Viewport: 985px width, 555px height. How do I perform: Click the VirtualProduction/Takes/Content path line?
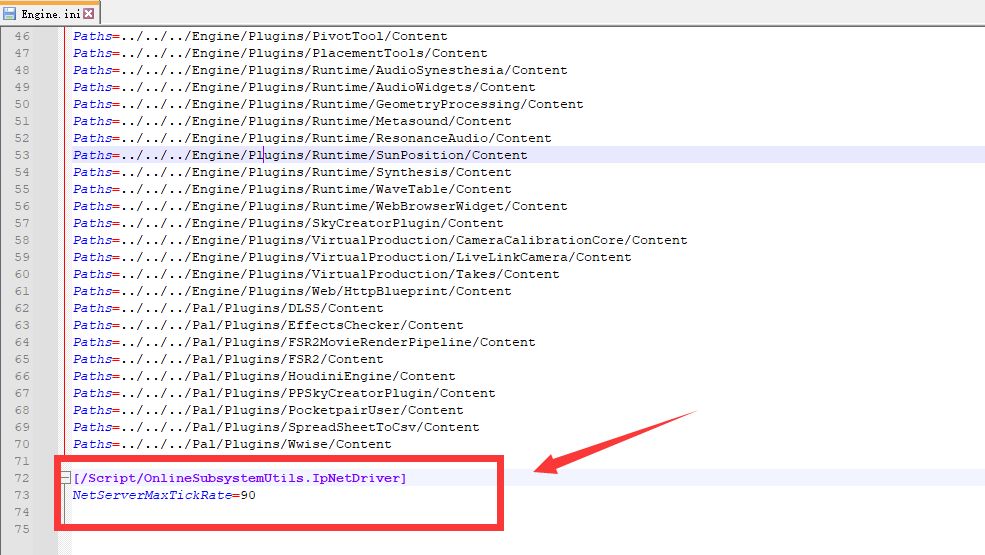[316, 273]
